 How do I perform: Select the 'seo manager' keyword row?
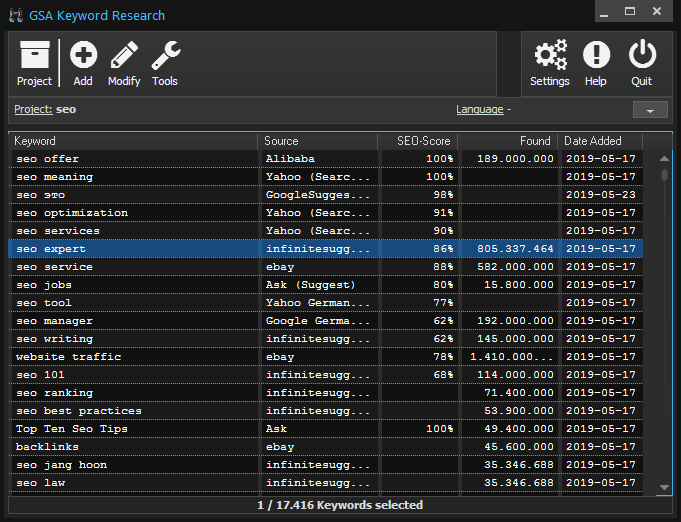click(x=326, y=321)
